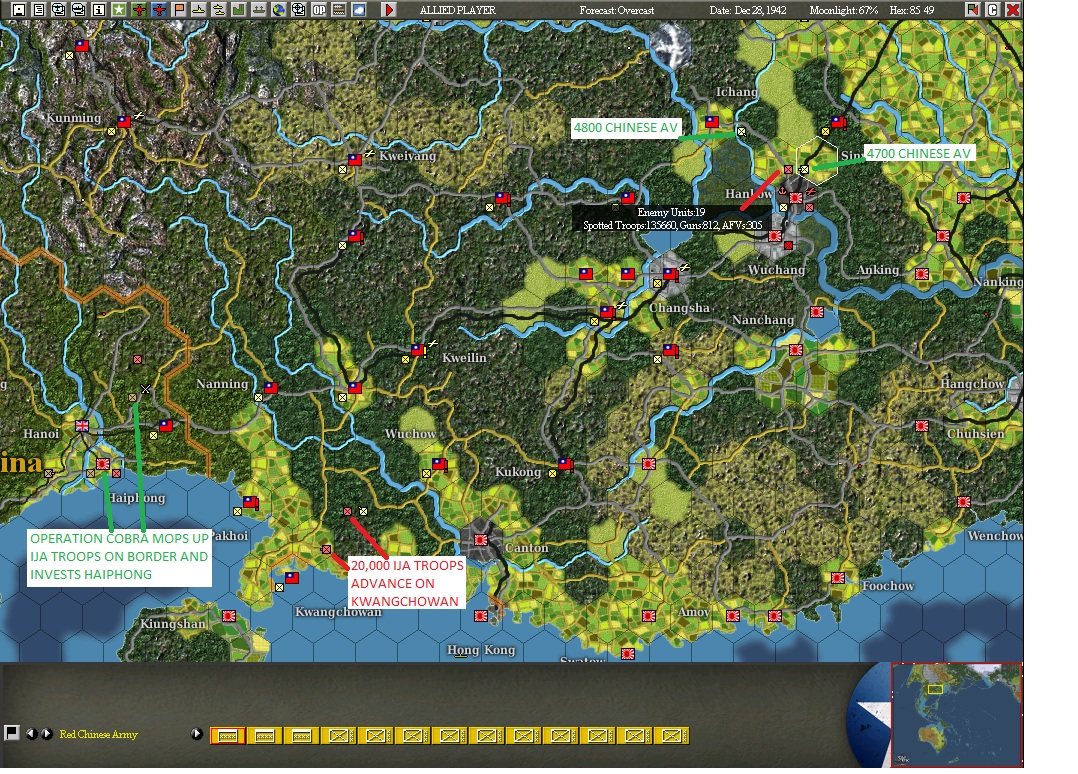Image resolution: width=1078 pixels, height=774 pixels.
Task: Open the weather cloud icon
Action: (x=359, y=10)
